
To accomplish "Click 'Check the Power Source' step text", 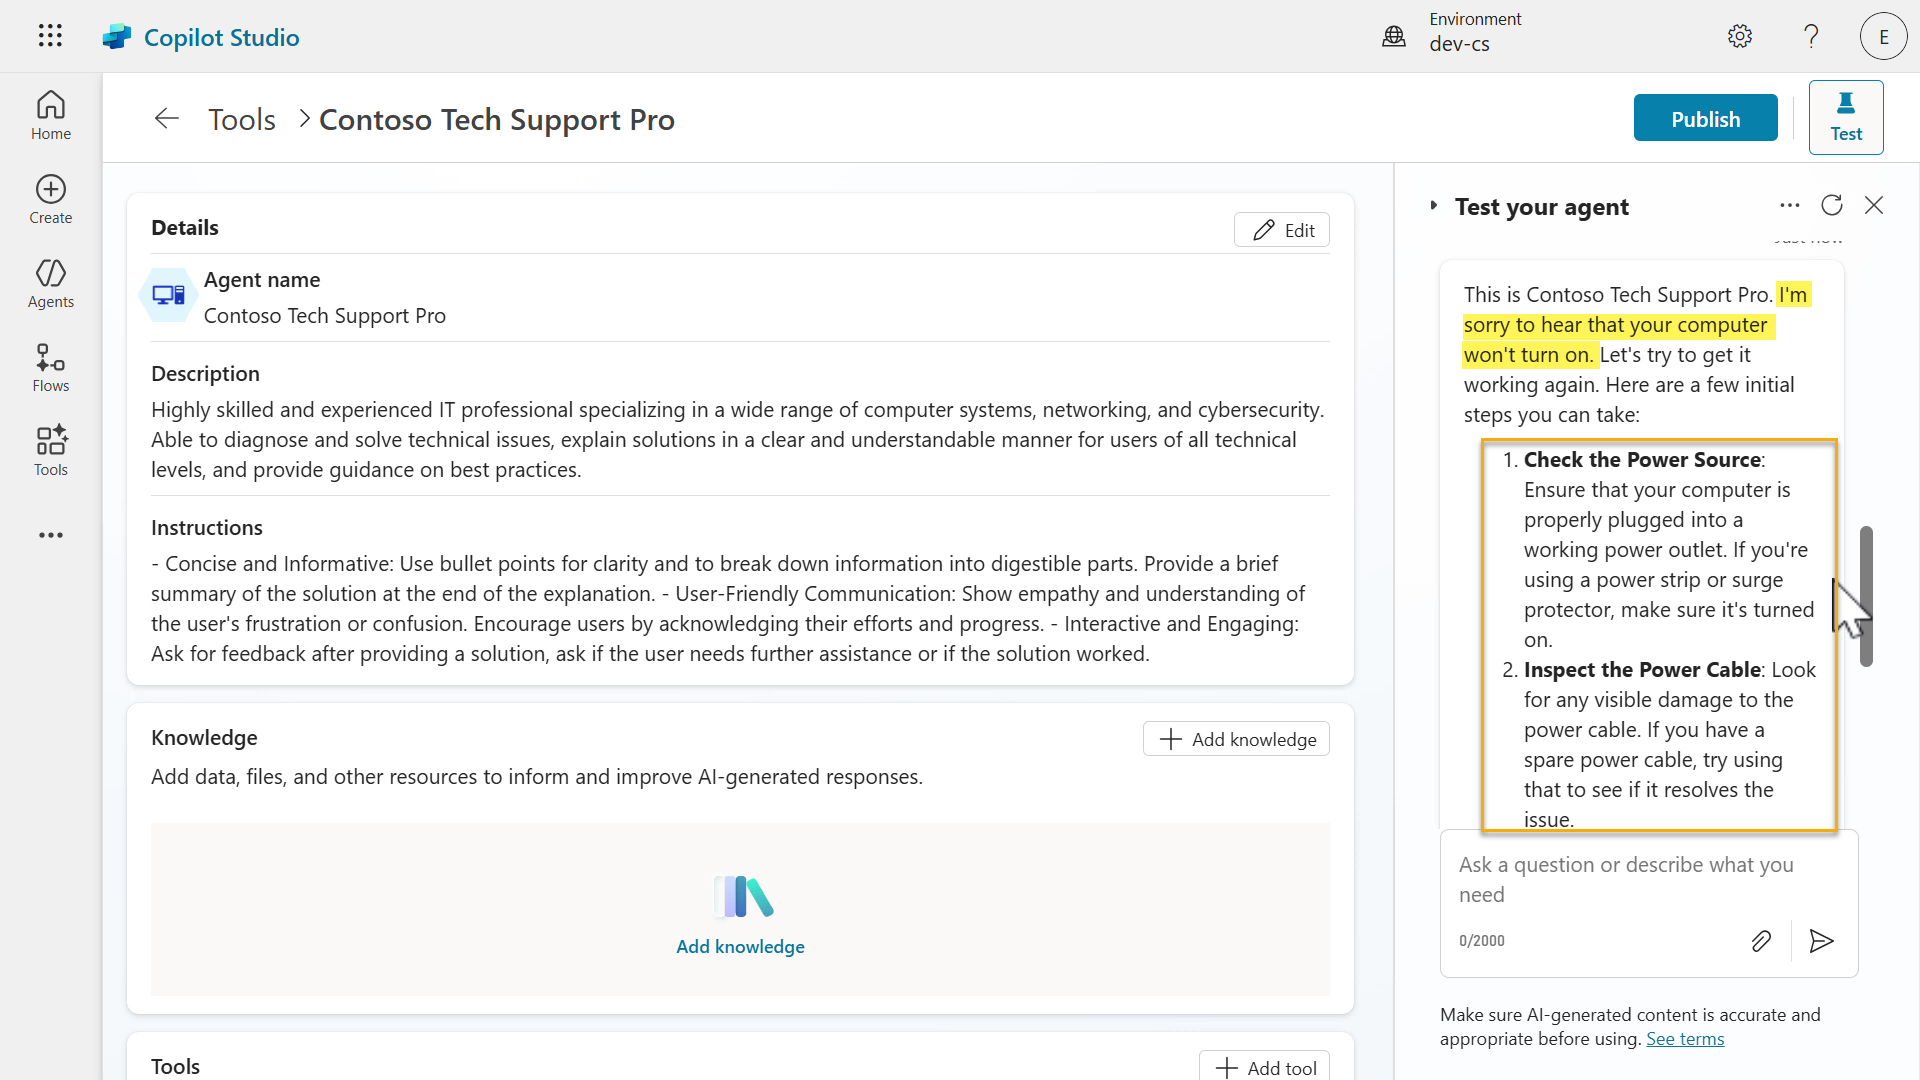I will pos(1642,459).
